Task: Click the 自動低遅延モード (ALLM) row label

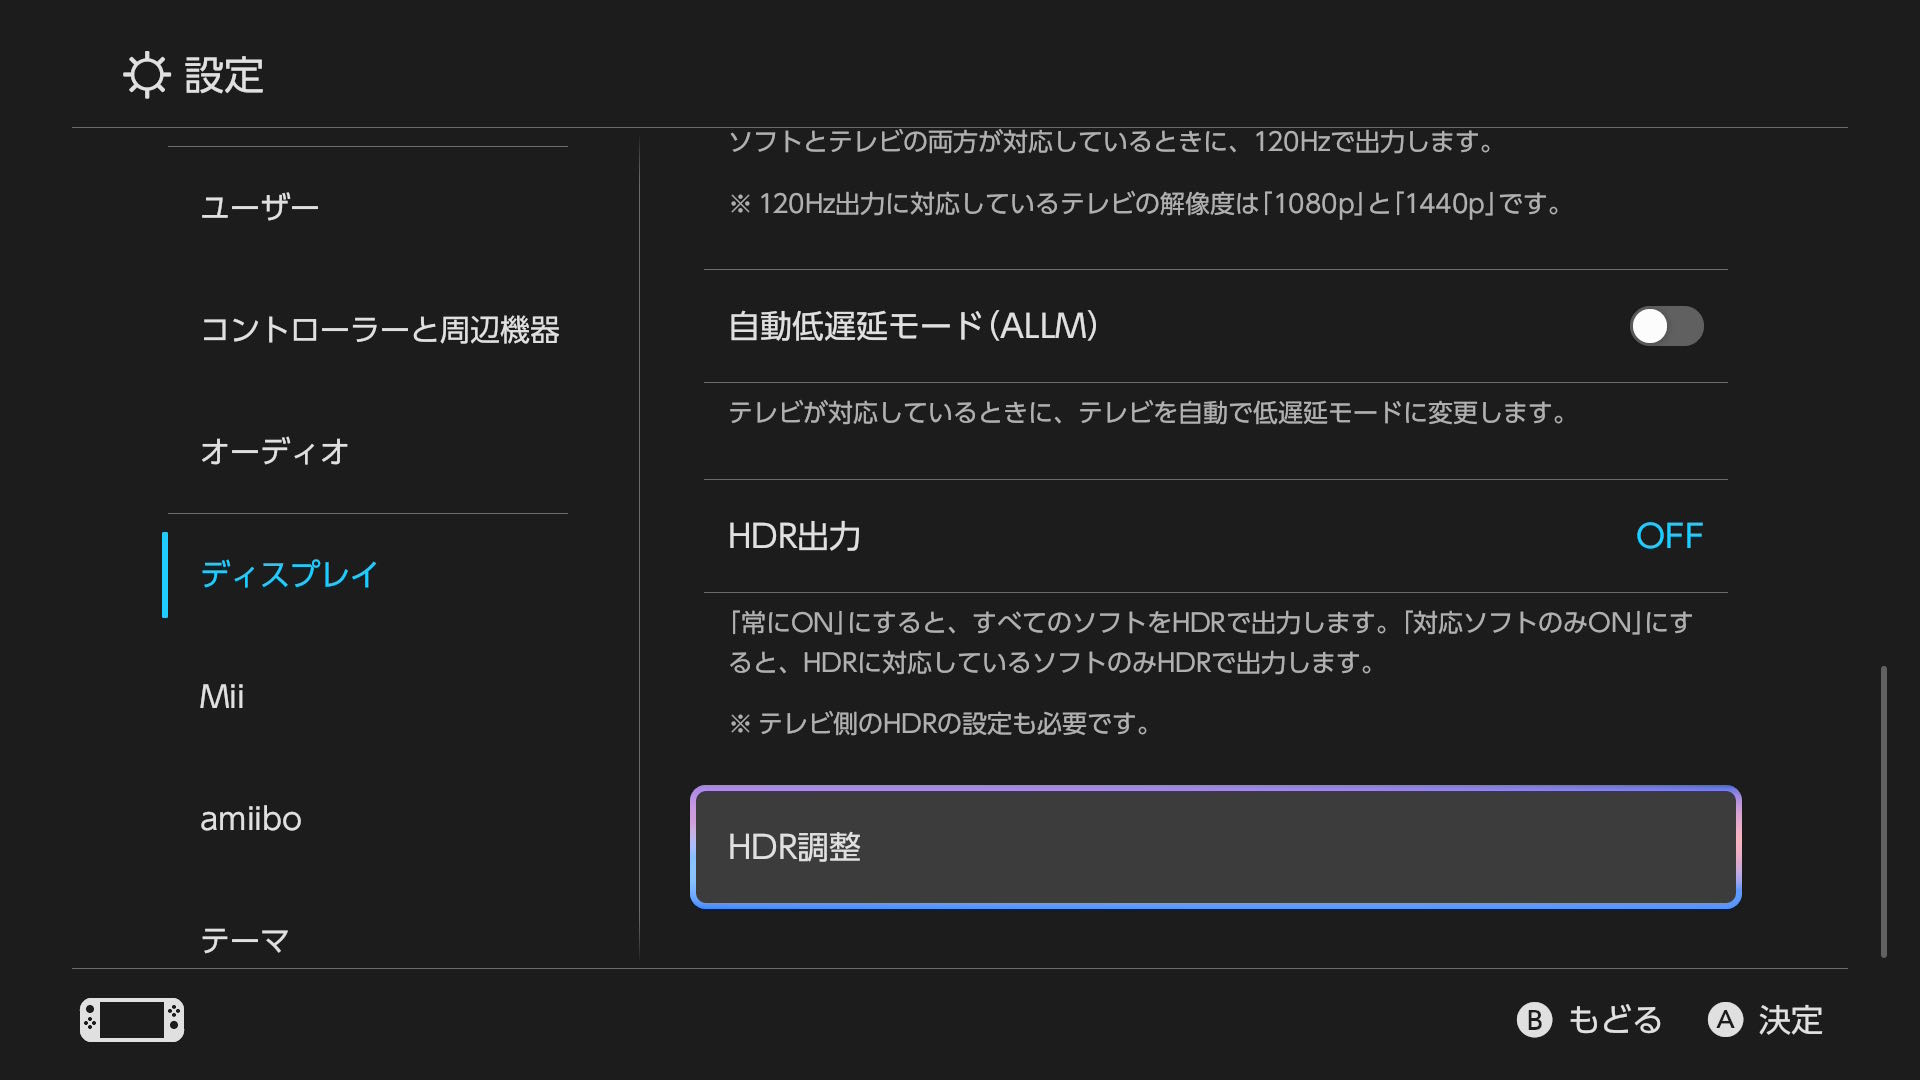Action: (912, 326)
